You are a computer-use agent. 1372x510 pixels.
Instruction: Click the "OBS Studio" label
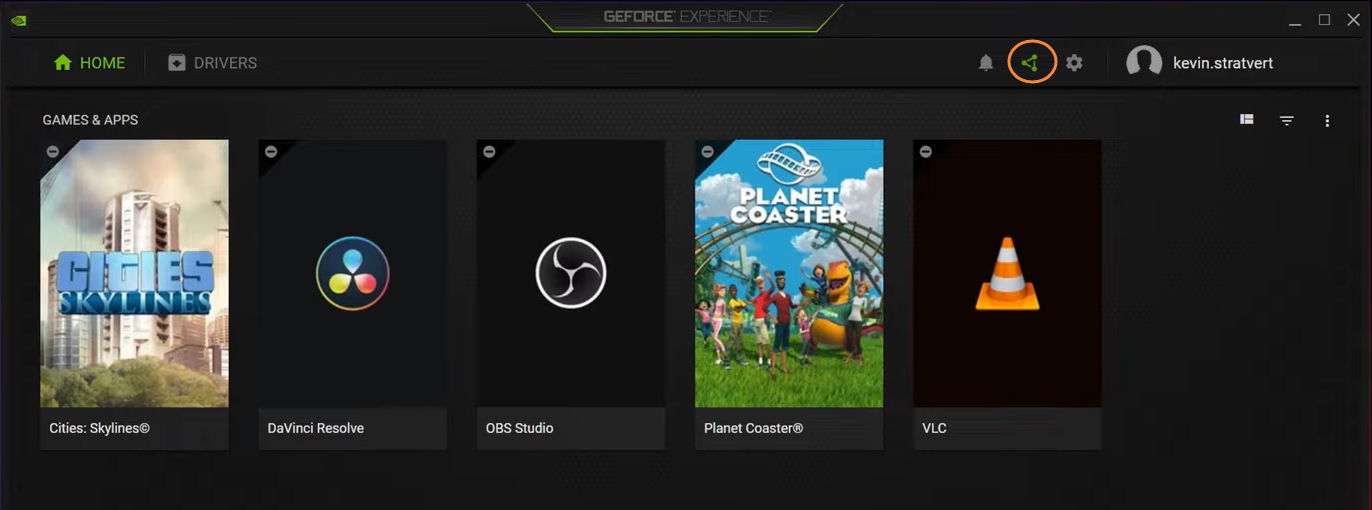[x=519, y=428]
